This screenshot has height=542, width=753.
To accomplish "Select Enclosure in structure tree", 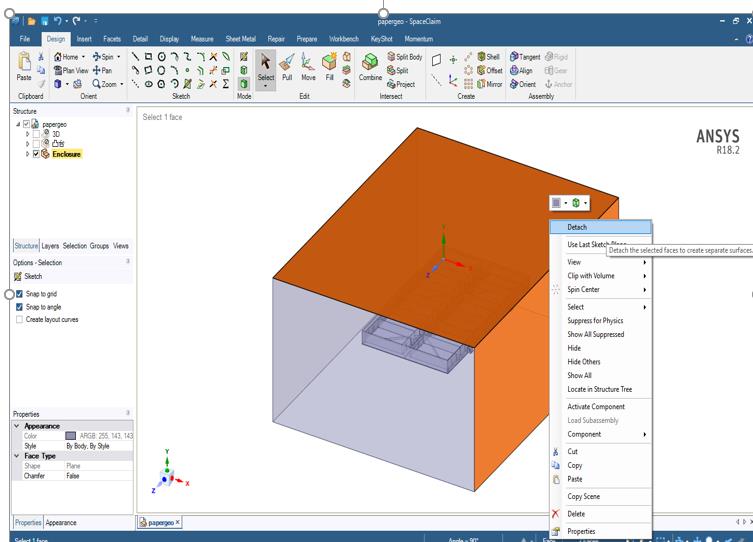I will pos(66,154).
